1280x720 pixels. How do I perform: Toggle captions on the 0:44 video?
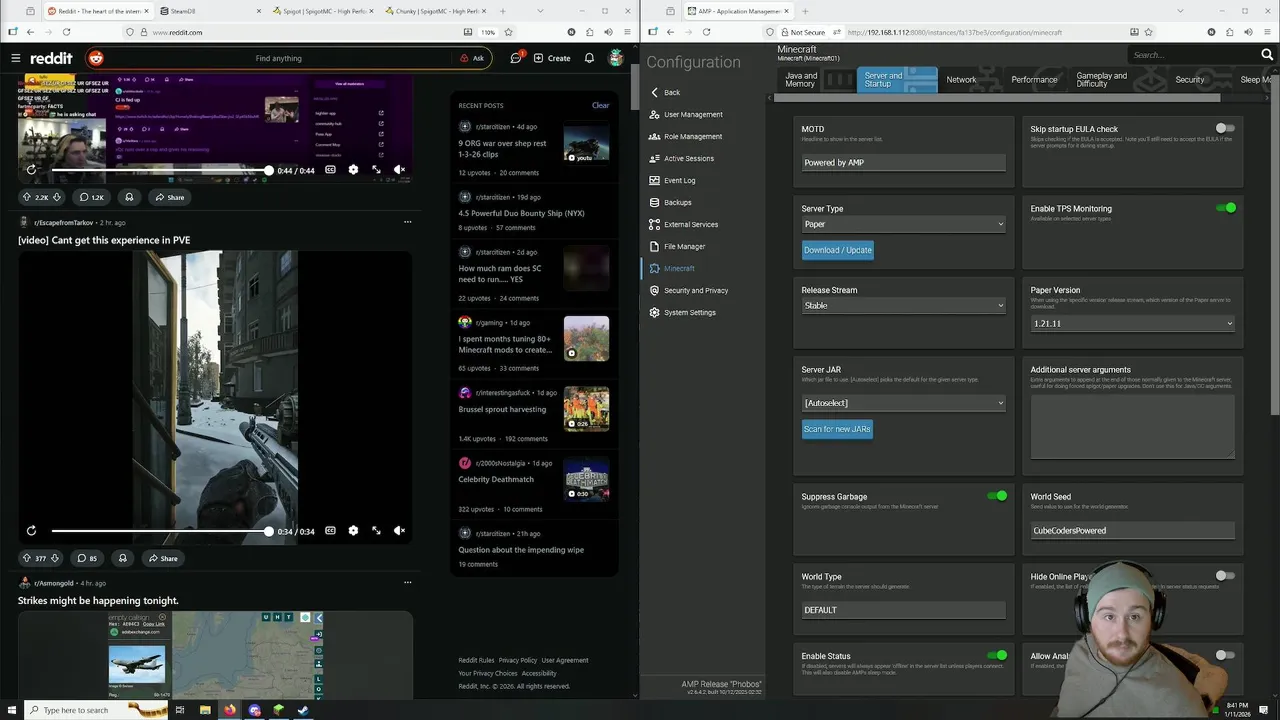(330, 170)
